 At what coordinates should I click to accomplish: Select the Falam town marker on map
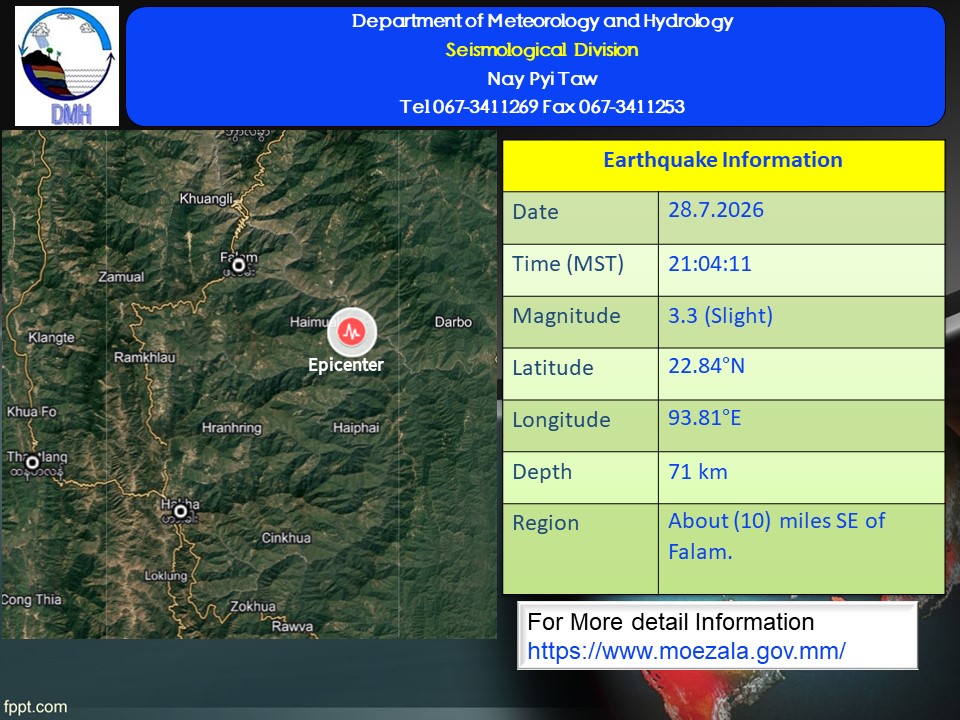point(238,266)
